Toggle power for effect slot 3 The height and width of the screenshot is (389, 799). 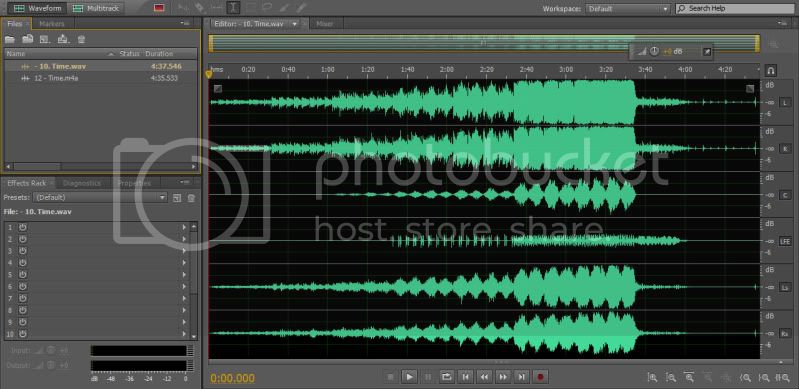22,251
